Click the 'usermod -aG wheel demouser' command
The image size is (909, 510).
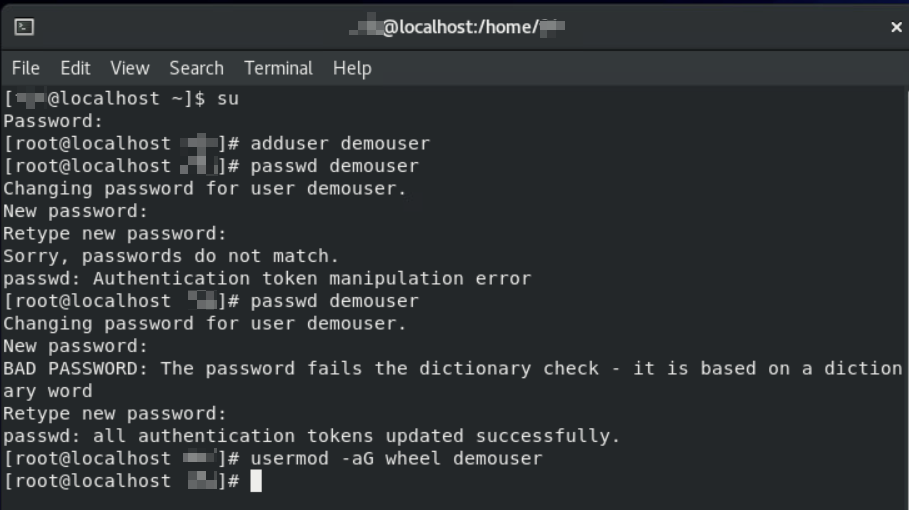click(x=396, y=459)
